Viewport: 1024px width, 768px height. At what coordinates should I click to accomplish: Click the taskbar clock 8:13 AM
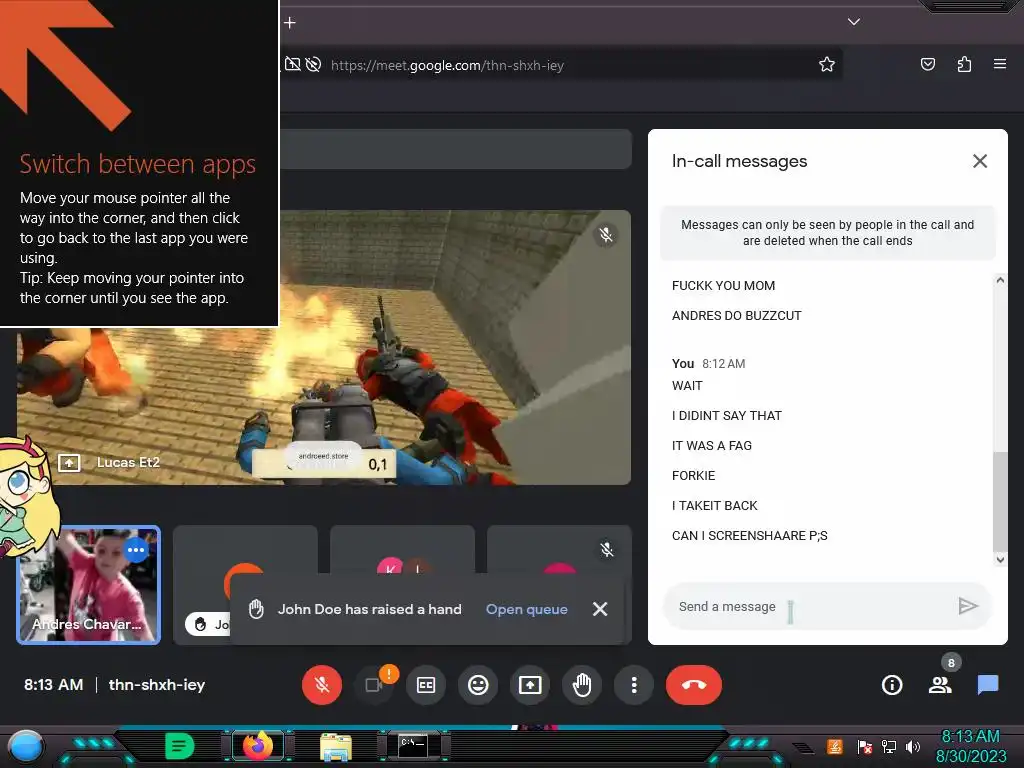pyautogui.click(x=970, y=737)
